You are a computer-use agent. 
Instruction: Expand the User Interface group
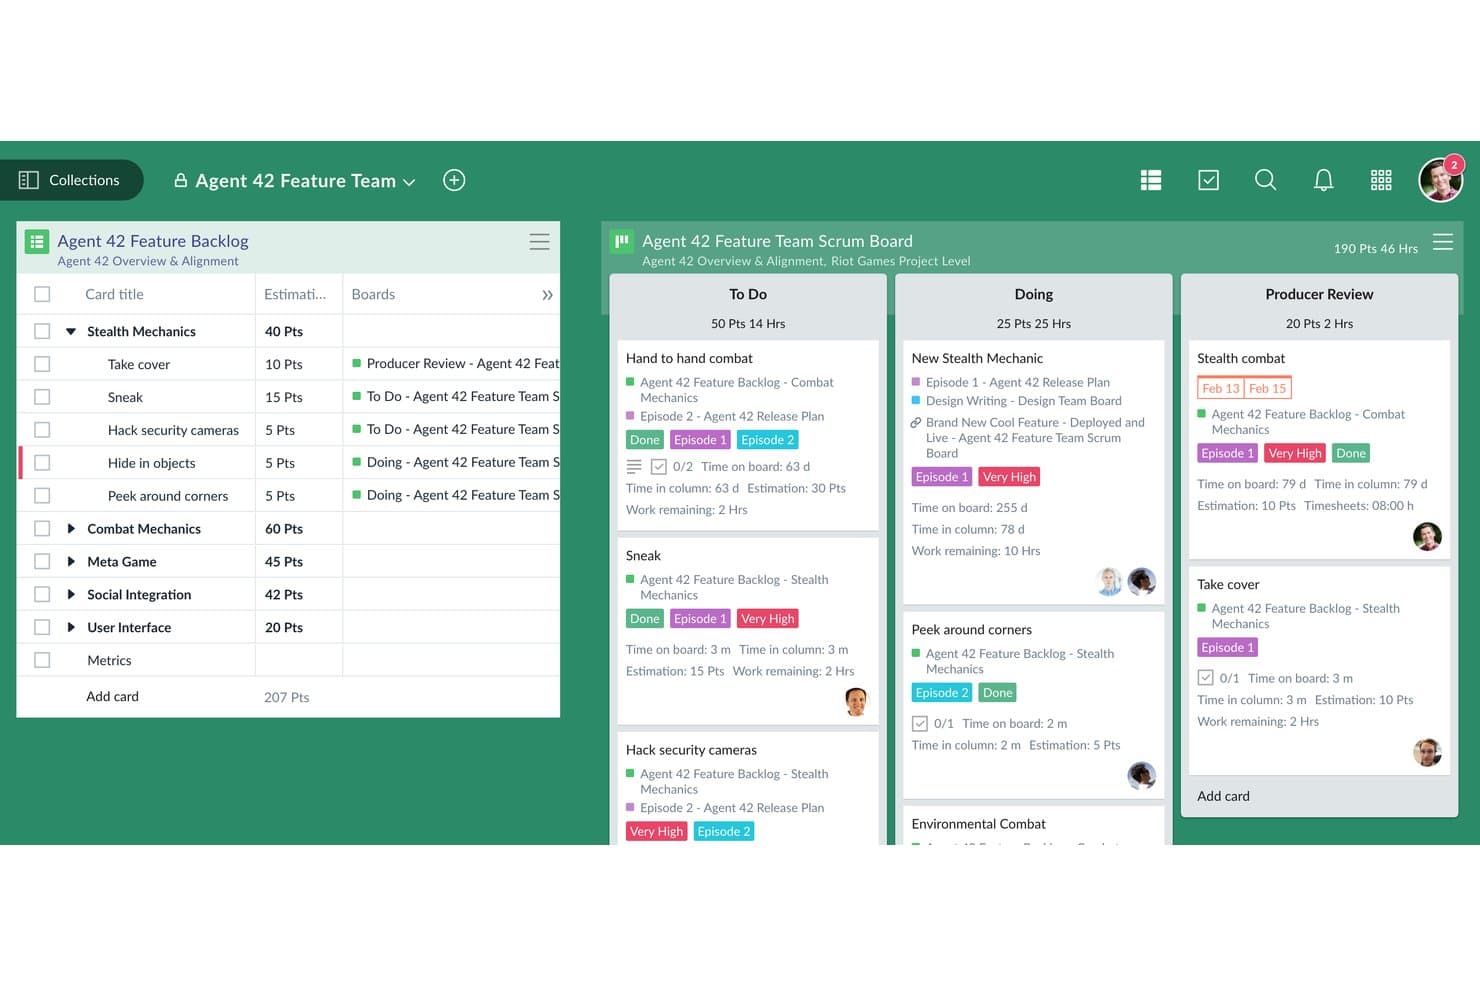(71, 627)
